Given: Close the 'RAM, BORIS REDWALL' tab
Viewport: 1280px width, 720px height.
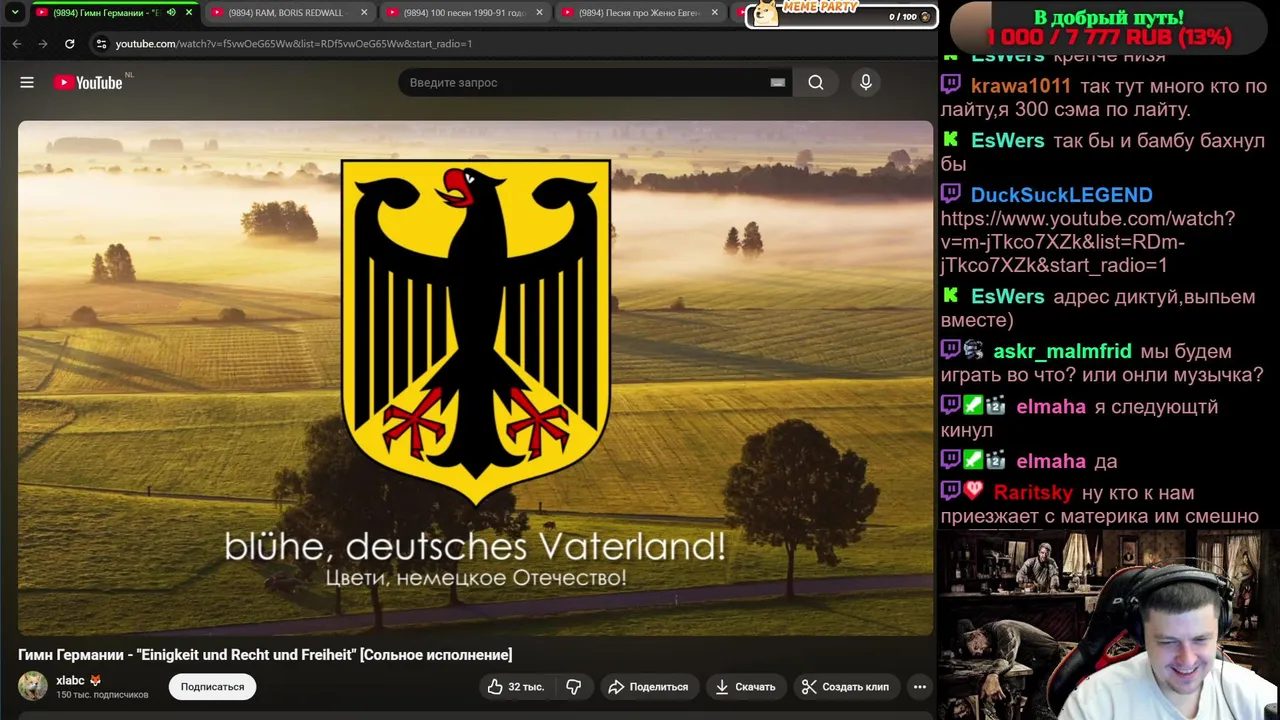Looking at the screenshot, I should 364,13.
